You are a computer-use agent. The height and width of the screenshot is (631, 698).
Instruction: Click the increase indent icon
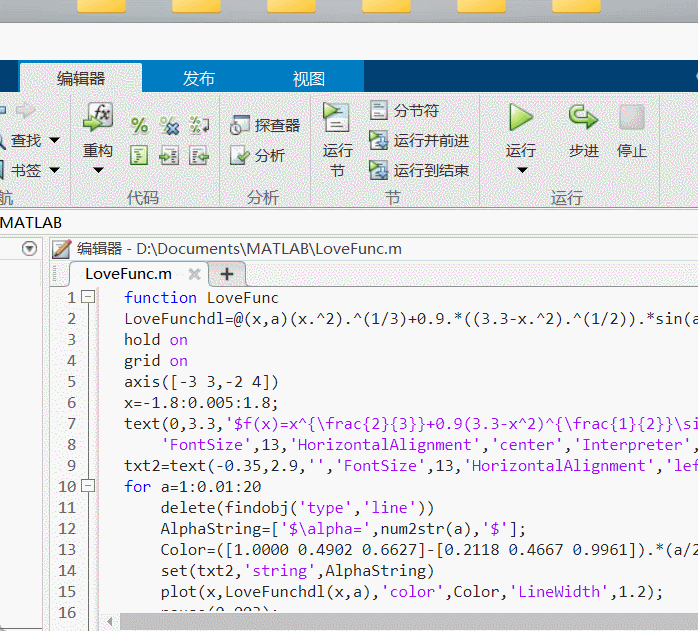169,156
